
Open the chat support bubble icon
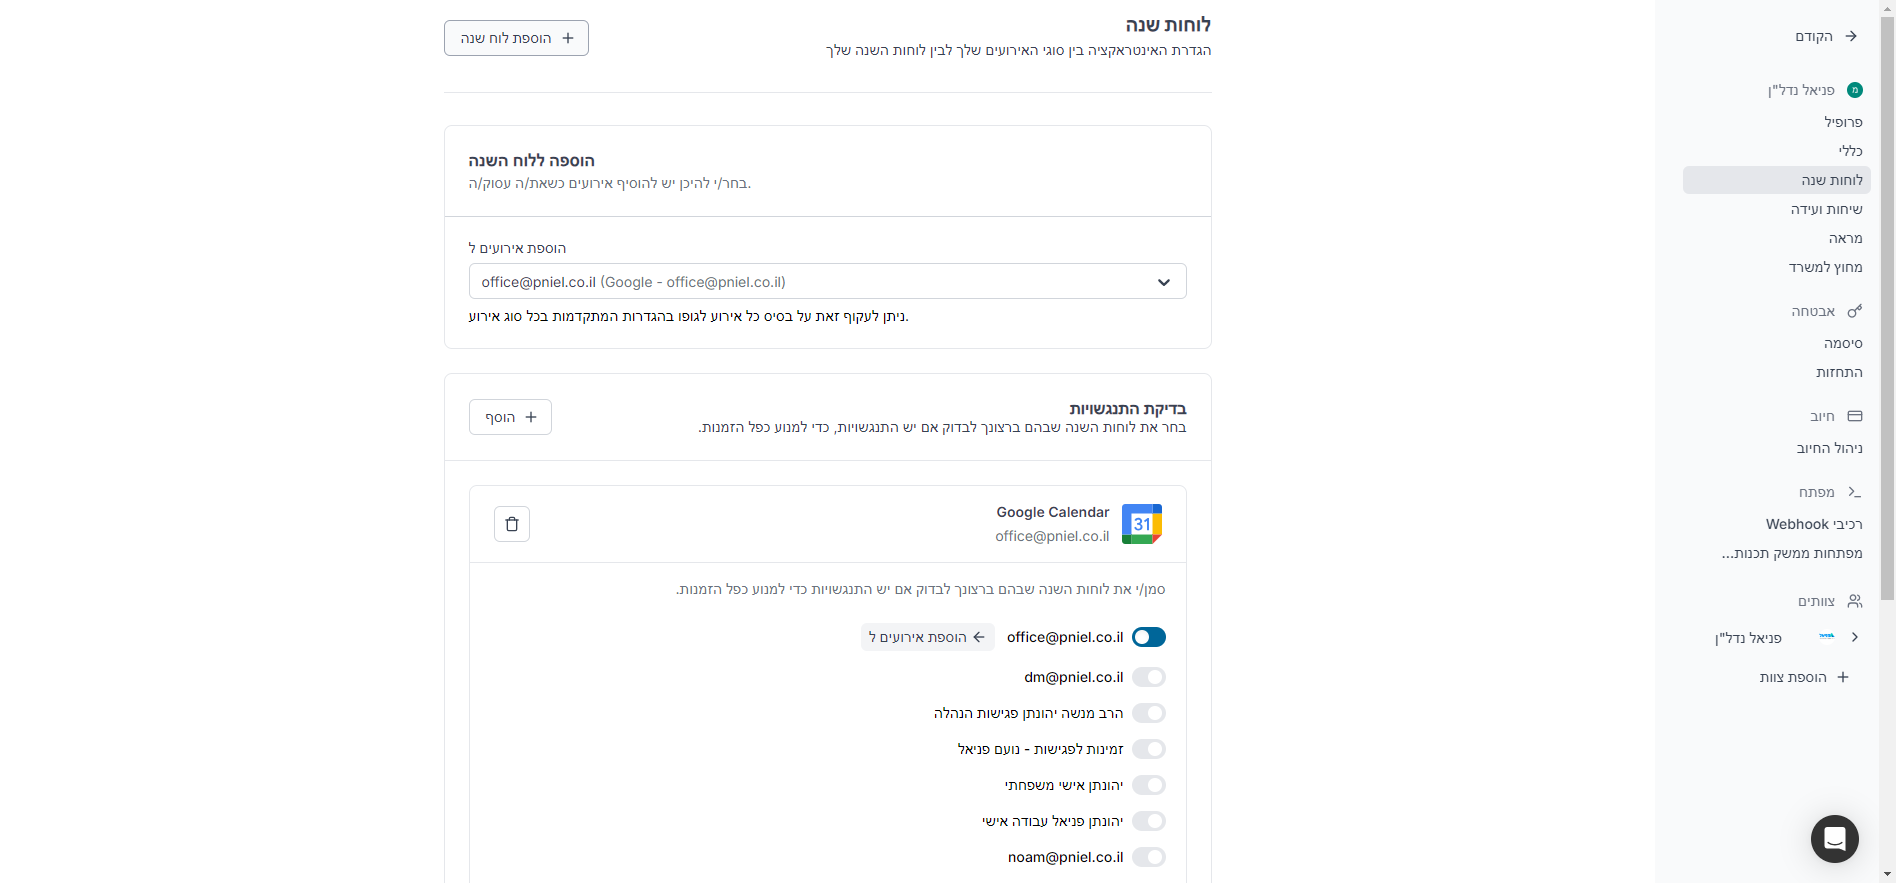[x=1835, y=839]
